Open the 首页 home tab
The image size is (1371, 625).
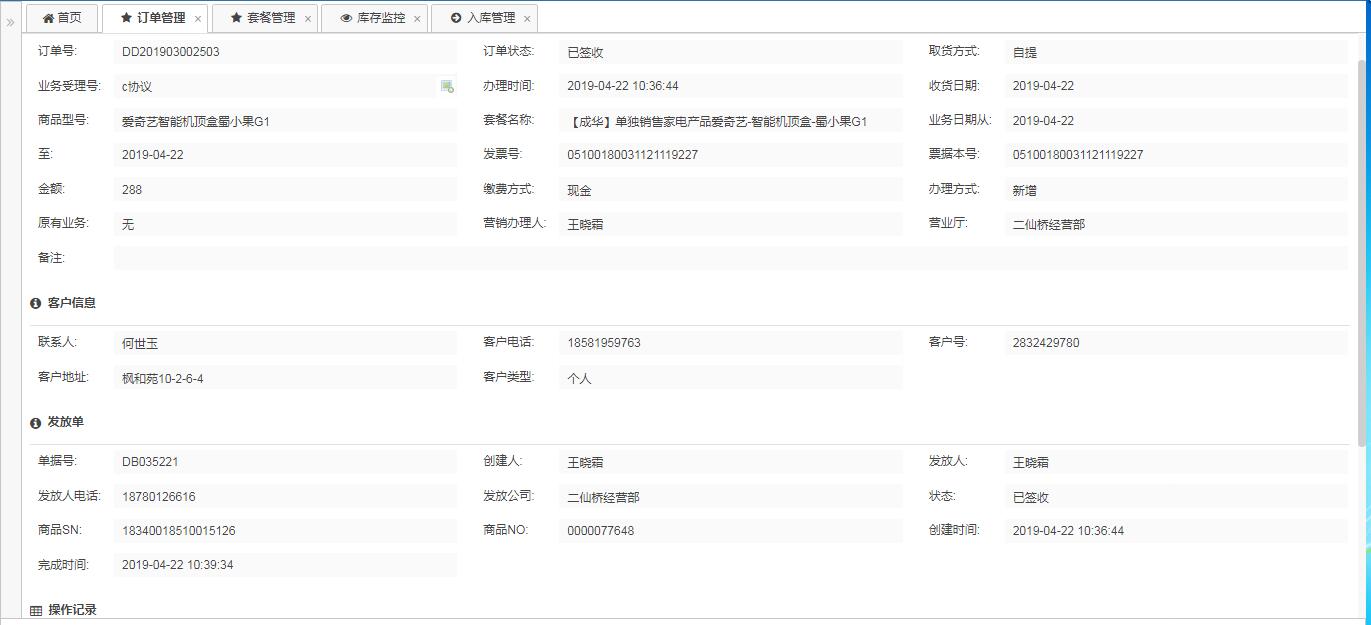coord(61,18)
